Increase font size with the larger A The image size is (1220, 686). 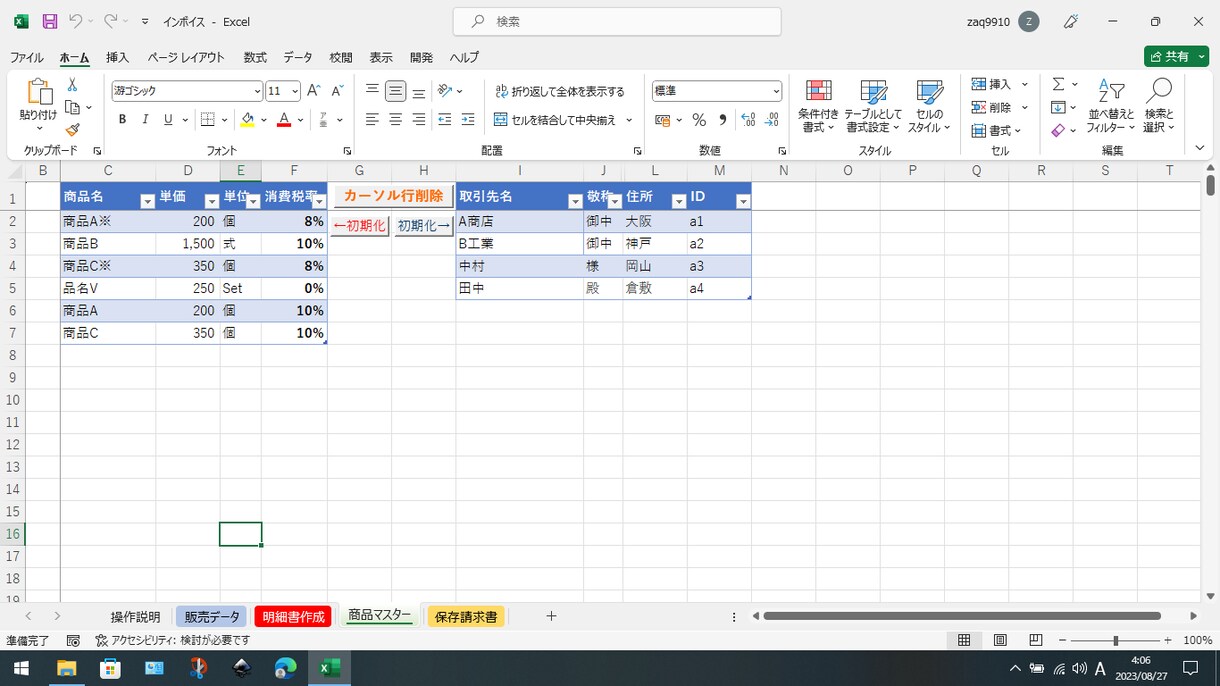(314, 91)
